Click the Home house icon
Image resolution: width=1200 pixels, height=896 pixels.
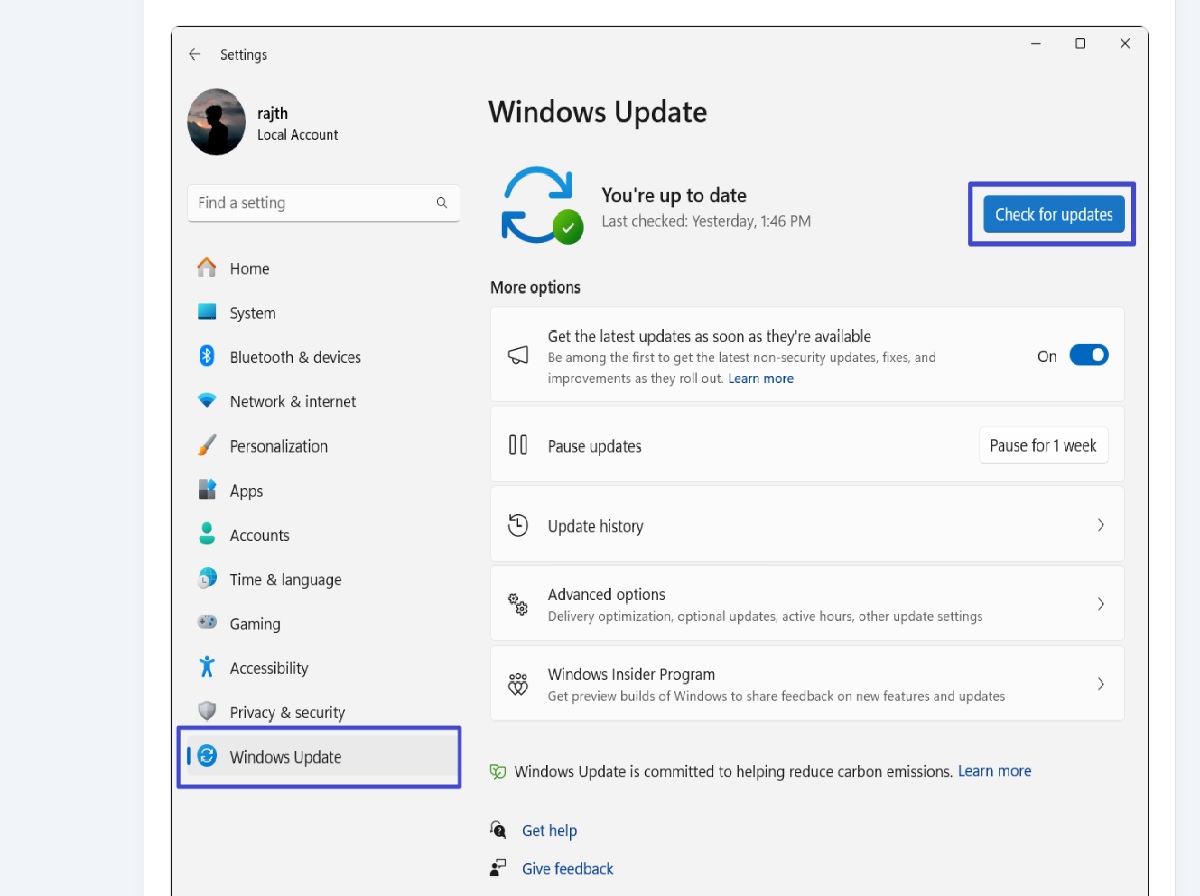pyautogui.click(x=207, y=267)
